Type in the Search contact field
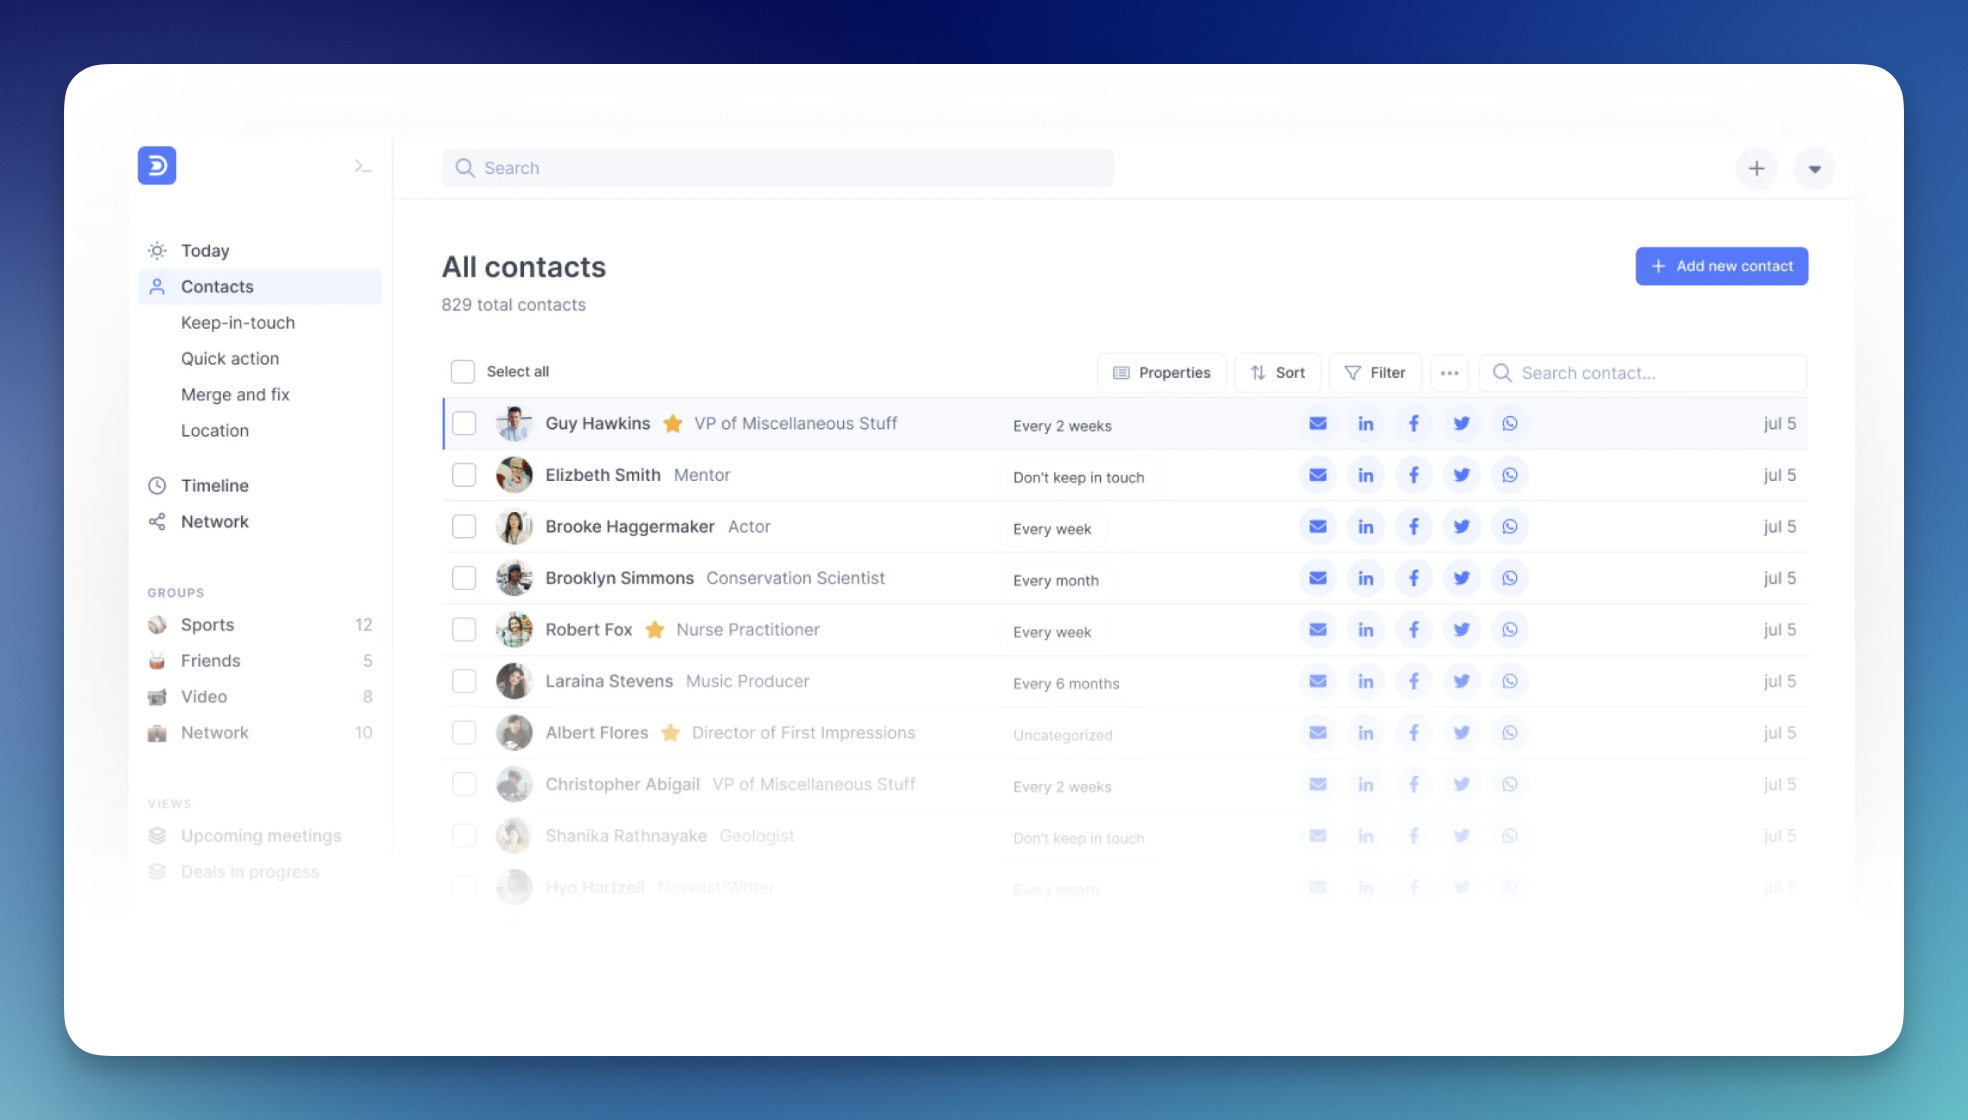Image resolution: width=1968 pixels, height=1120 pixels. point(1643,372)
